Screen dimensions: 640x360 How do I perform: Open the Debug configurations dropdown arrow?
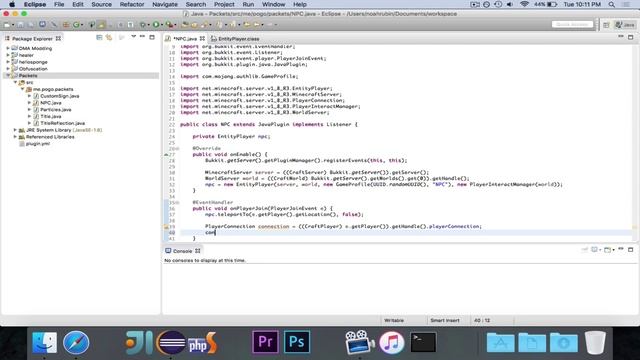pos(149,25)
